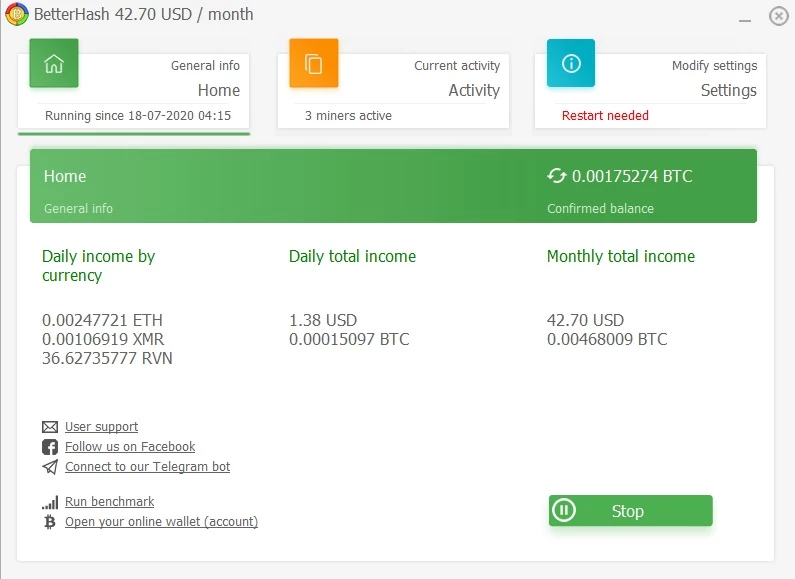Screen dimensions: 795x579
Task: Open your online wallet account link
Action: click(161, 522)
